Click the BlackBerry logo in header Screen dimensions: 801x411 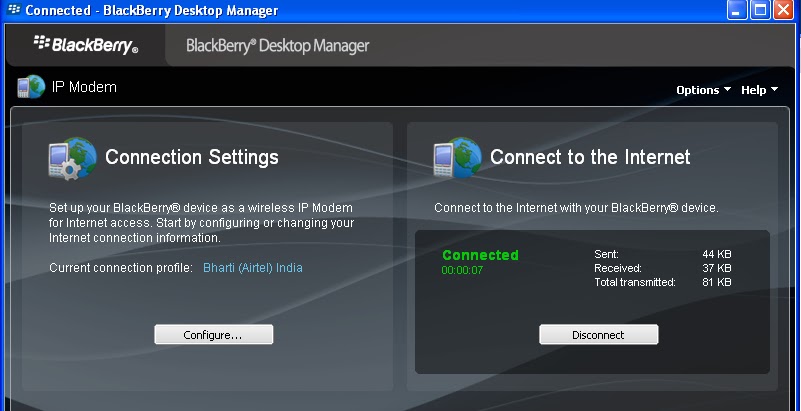coord(86,44)
